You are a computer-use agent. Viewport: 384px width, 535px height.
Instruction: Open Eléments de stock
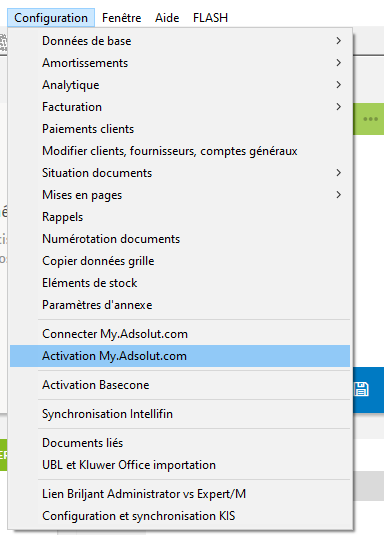(x=180, y=283)
